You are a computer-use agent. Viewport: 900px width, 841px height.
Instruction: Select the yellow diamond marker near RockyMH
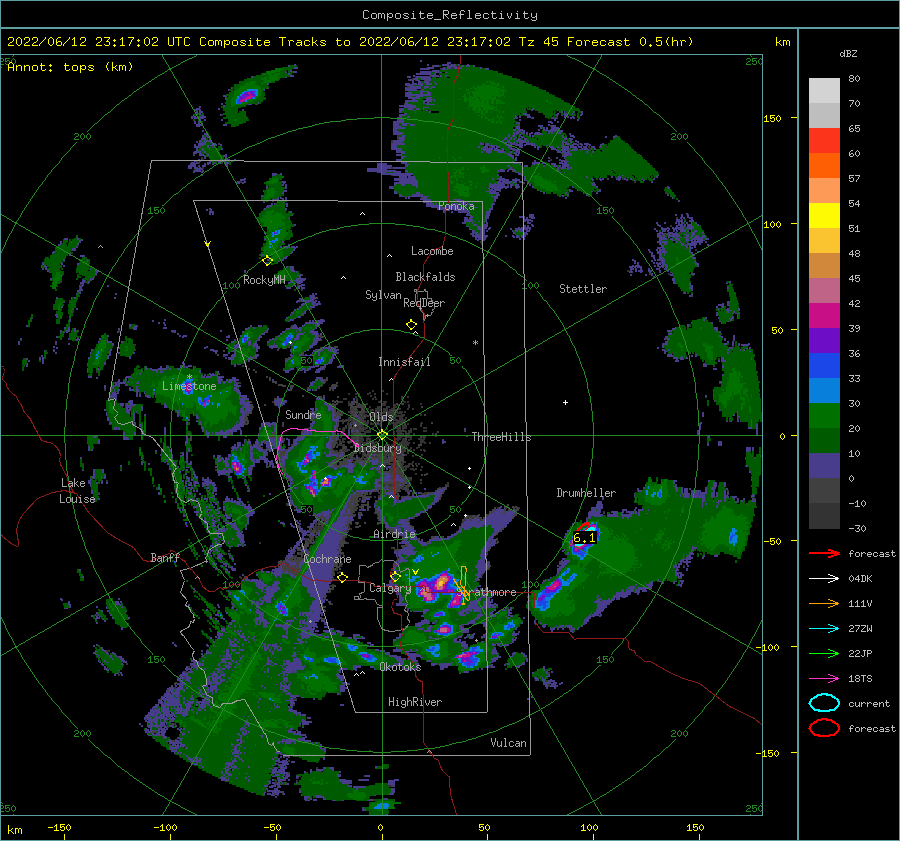pyautogui.click(x=267, y=261)
